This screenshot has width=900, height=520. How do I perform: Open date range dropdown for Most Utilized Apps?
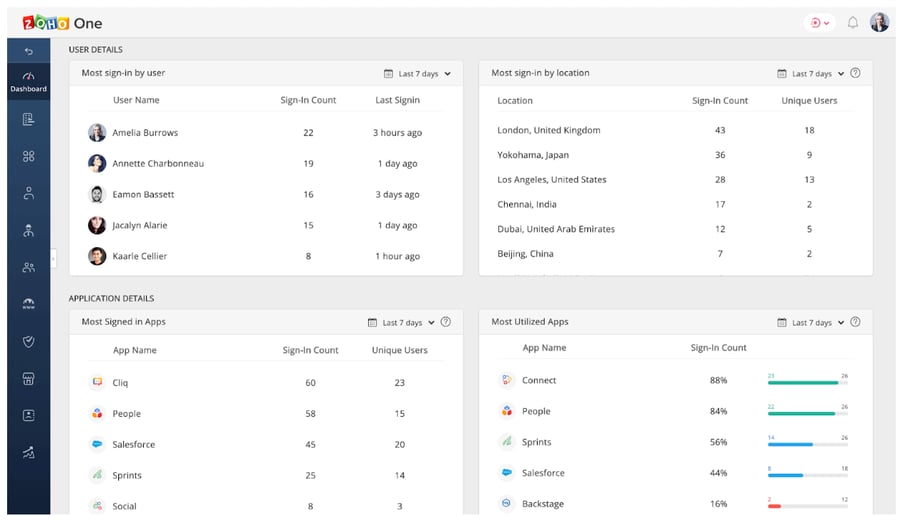click(x=811, y=323)
